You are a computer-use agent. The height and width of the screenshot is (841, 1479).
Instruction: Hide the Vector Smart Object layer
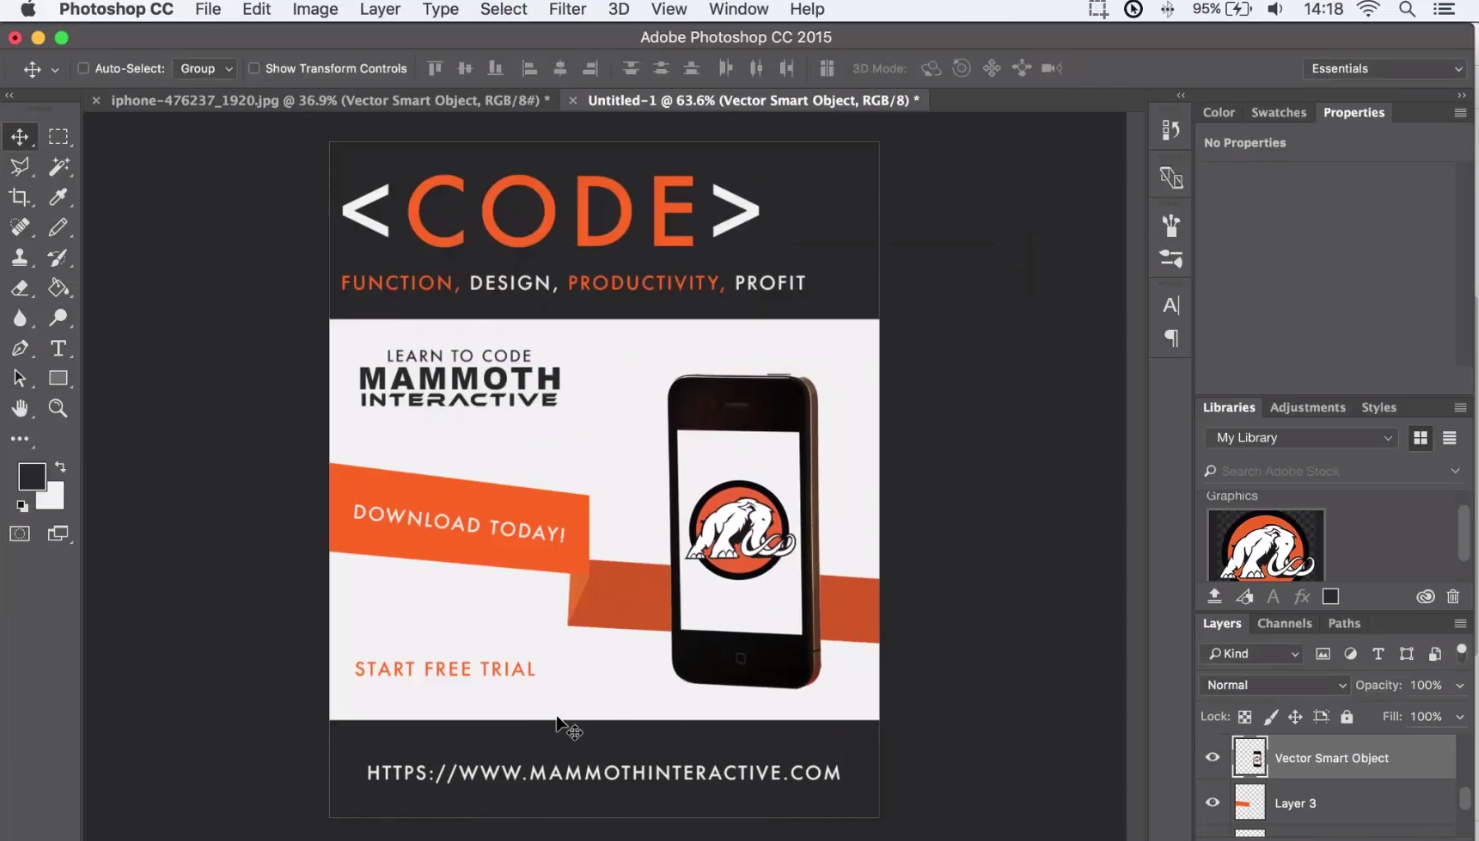click(x=1212, y=758)
